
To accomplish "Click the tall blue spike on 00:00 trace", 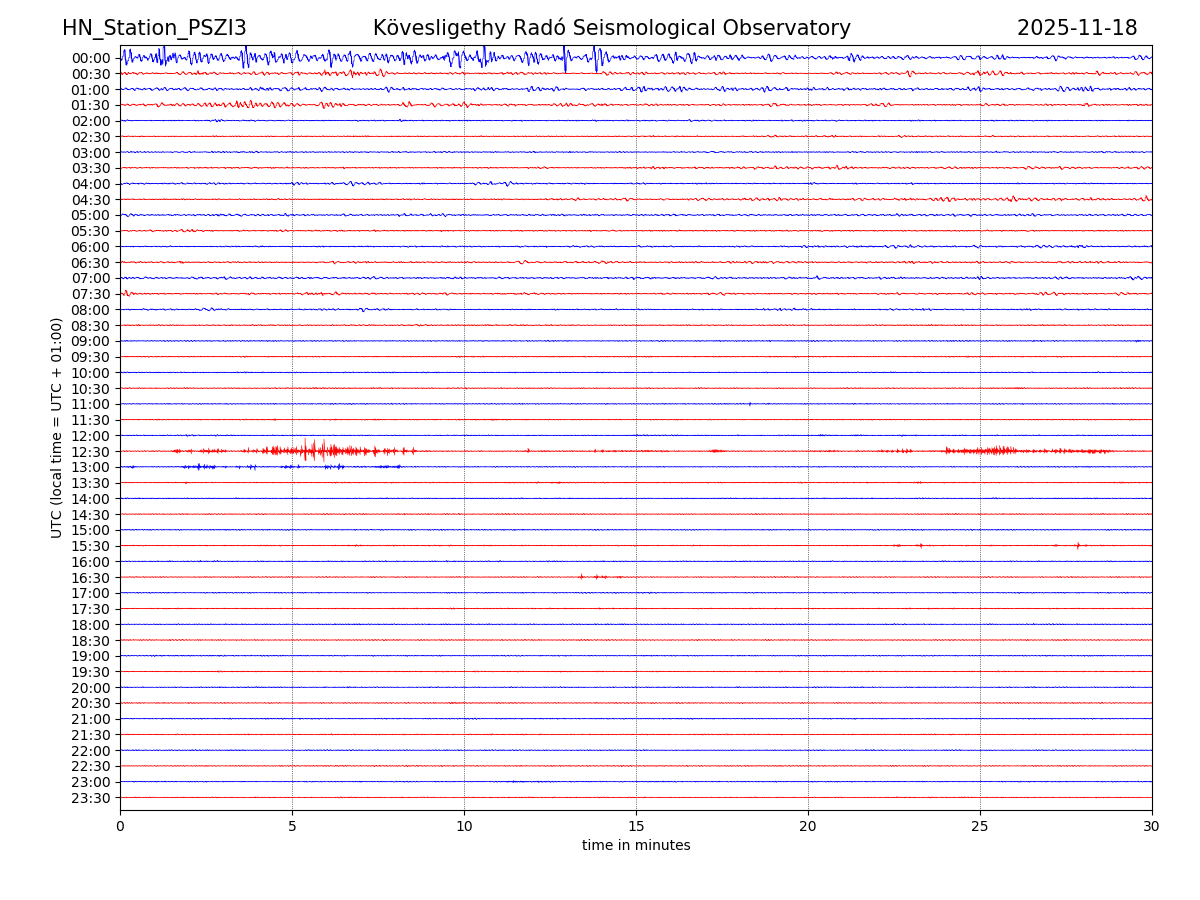I will (x=565, y=58).
